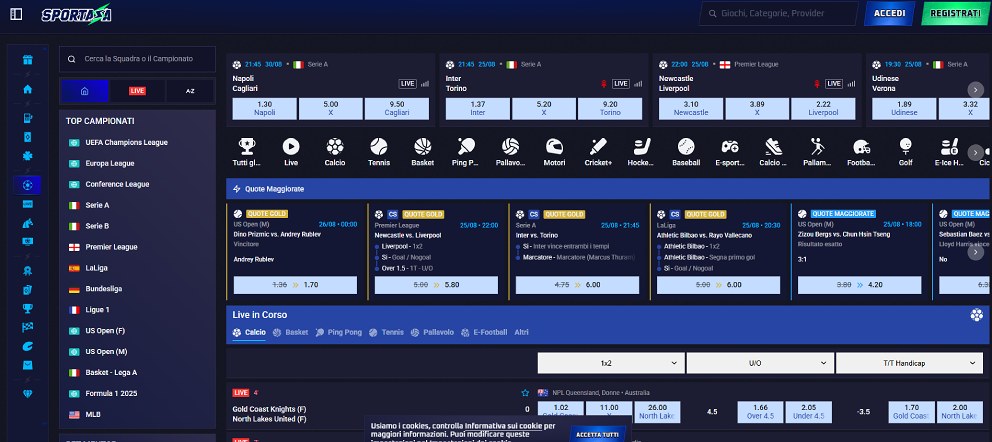
Task: Open the gift box promotions sidebar icon
Action: tap(28, 59)
